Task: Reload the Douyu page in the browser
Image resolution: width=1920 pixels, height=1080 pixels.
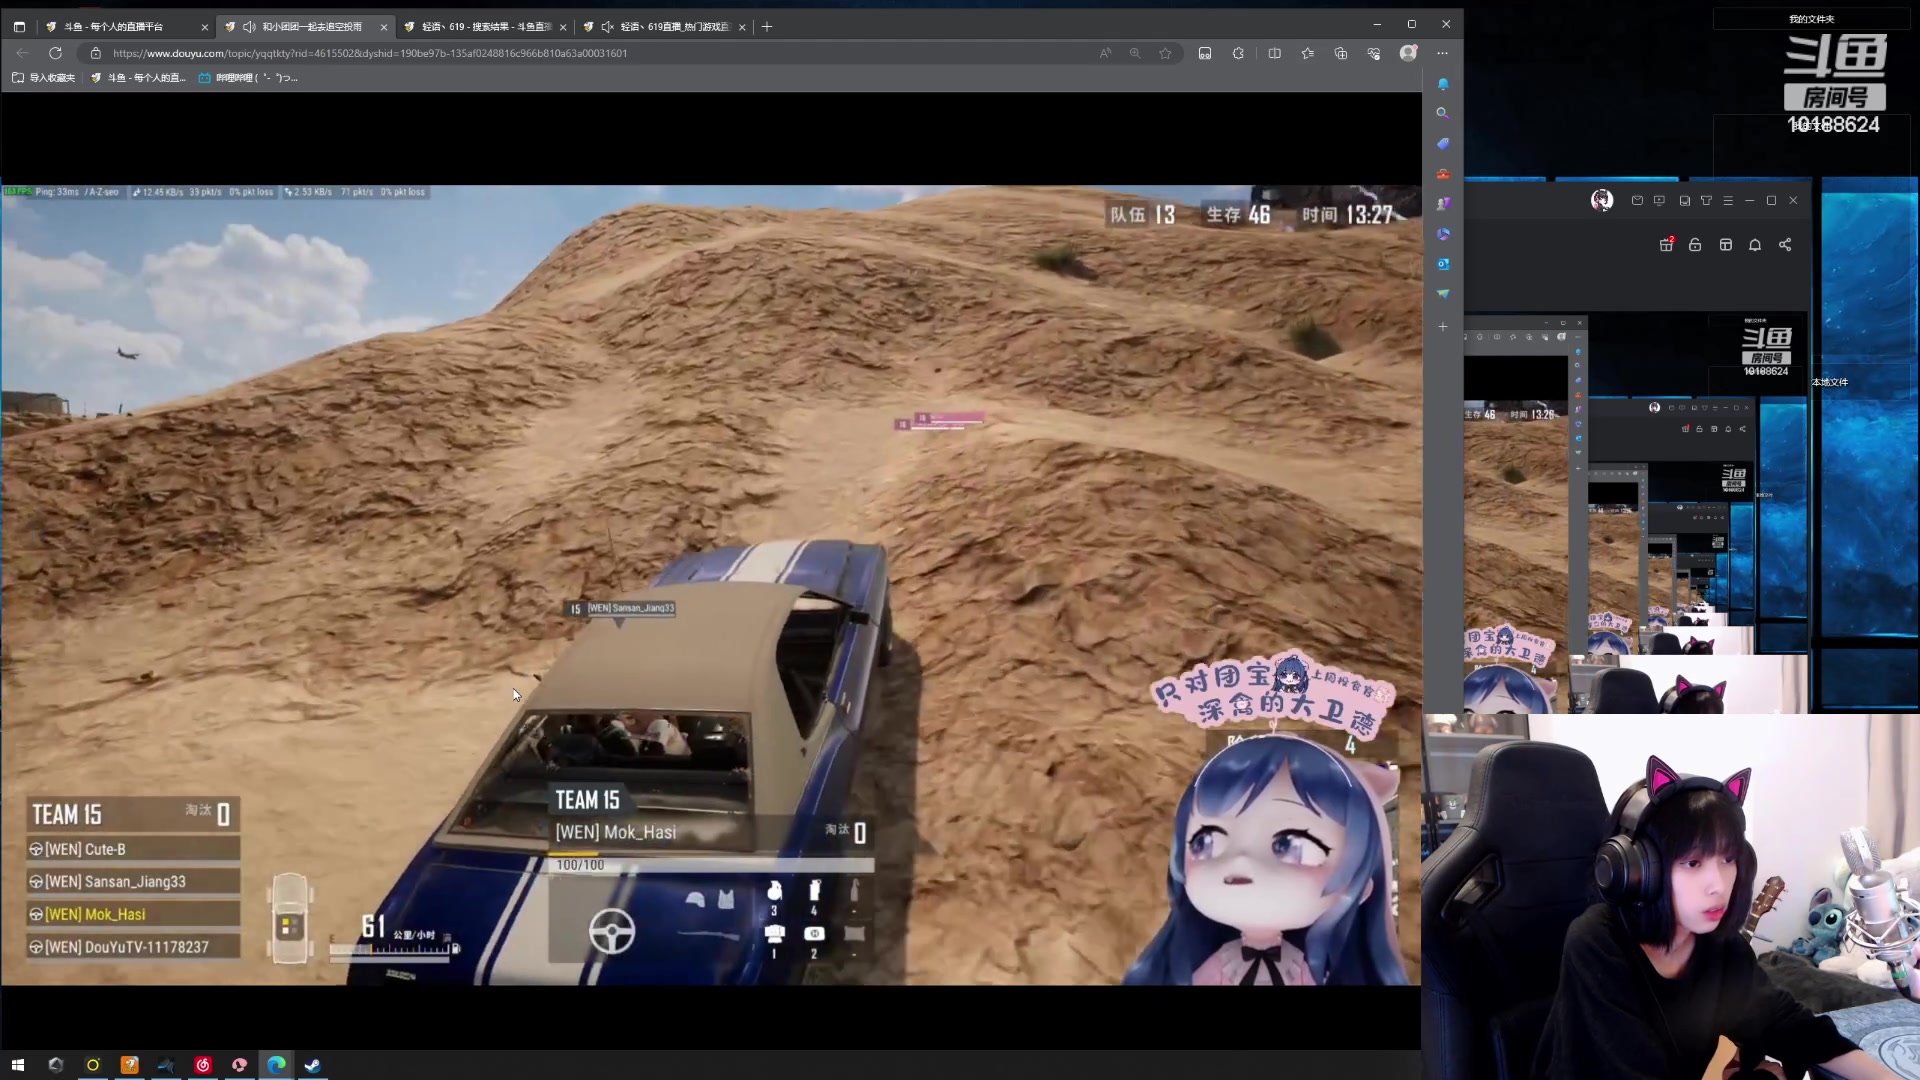Action: pyautogui.click(x=56, y=53)
